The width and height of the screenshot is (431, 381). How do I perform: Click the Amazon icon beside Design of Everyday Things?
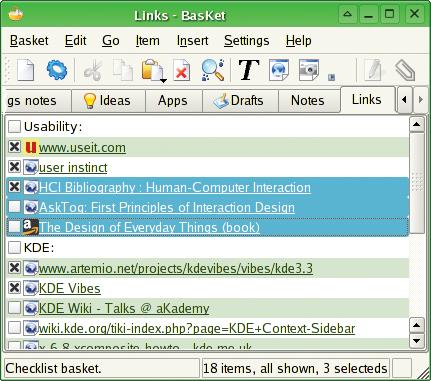point(30,227)
